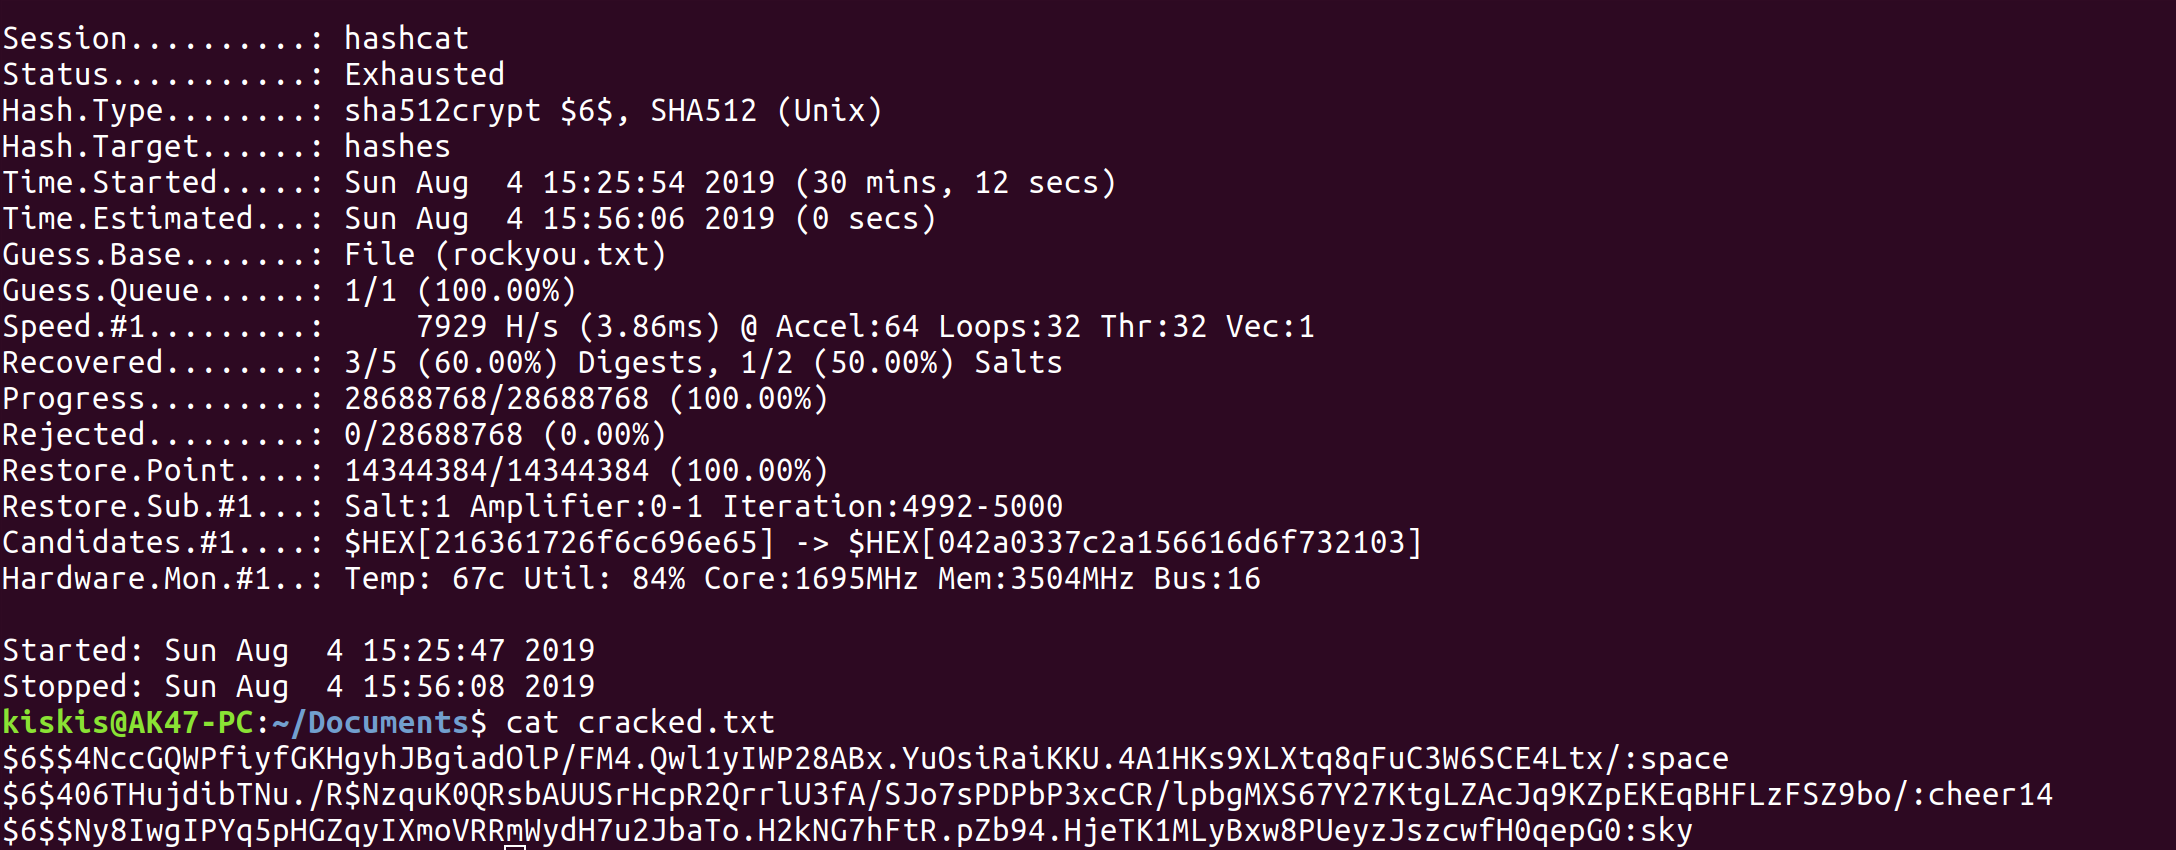The width and height of the screenshot is (2176, 850).
Task: Click the Rejected '0/28688768' value
Action: [x=433, y=435]
